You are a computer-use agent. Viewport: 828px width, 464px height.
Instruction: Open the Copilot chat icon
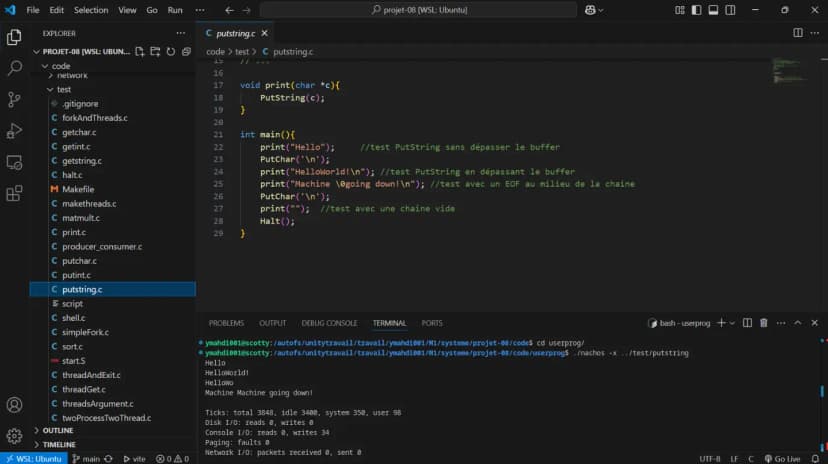point(590,10)
